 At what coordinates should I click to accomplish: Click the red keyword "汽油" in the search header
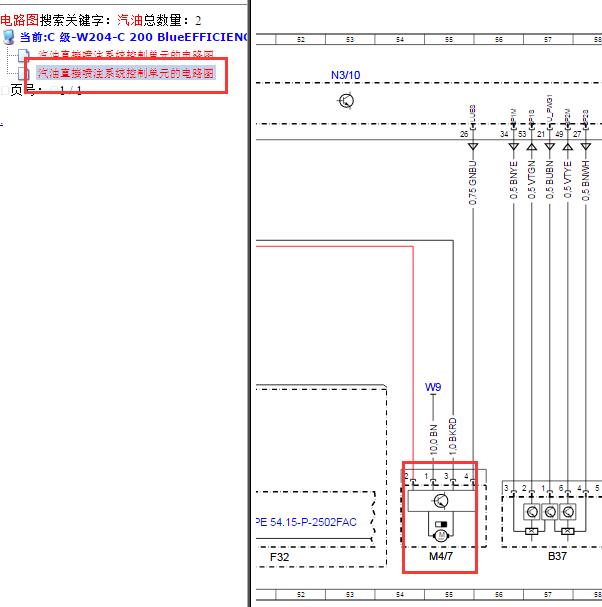point(130,20)
